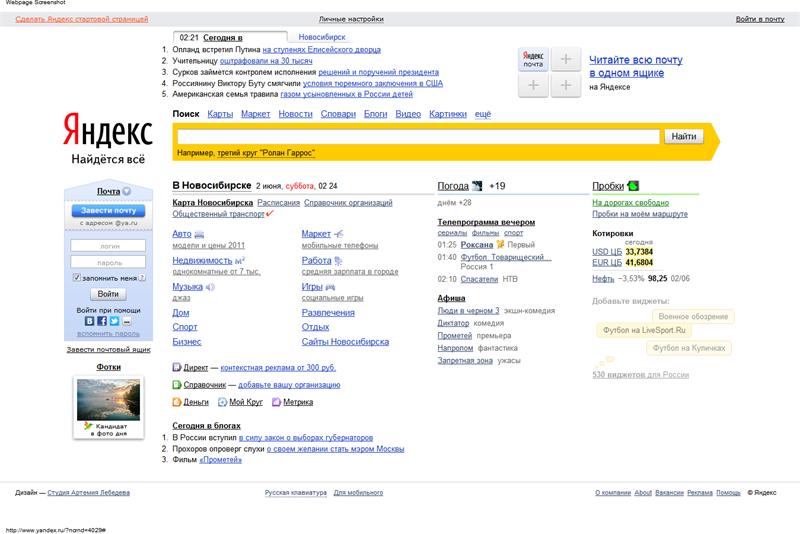Click the Мой Круг icon
Viewport: 800px width, 534px height.
(222, 402)
